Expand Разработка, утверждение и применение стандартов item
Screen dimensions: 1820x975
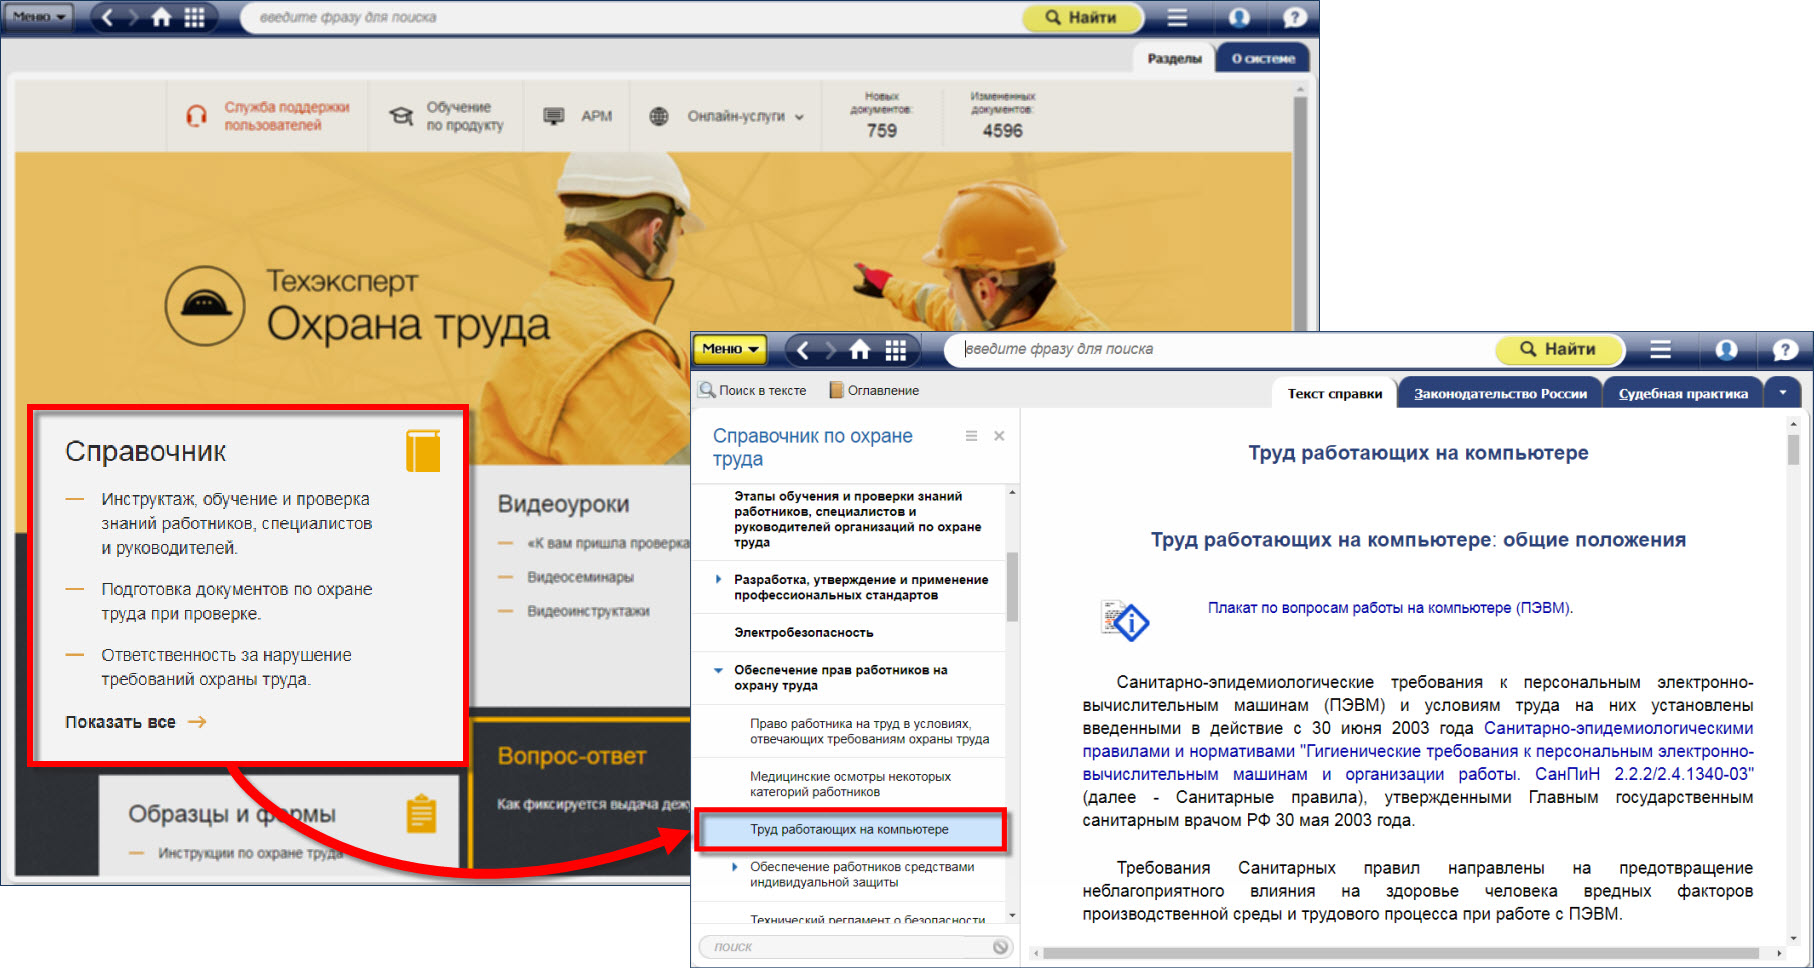point(718,579)
